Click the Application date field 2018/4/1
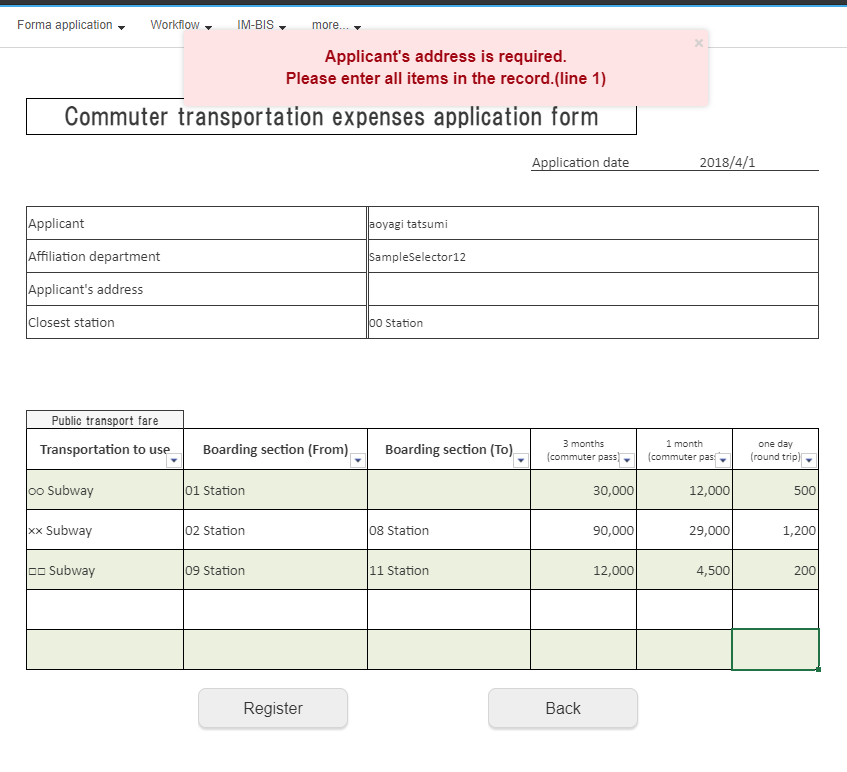Screen dimensions: 847x772 pyautogui.click(x=727, y=163)
